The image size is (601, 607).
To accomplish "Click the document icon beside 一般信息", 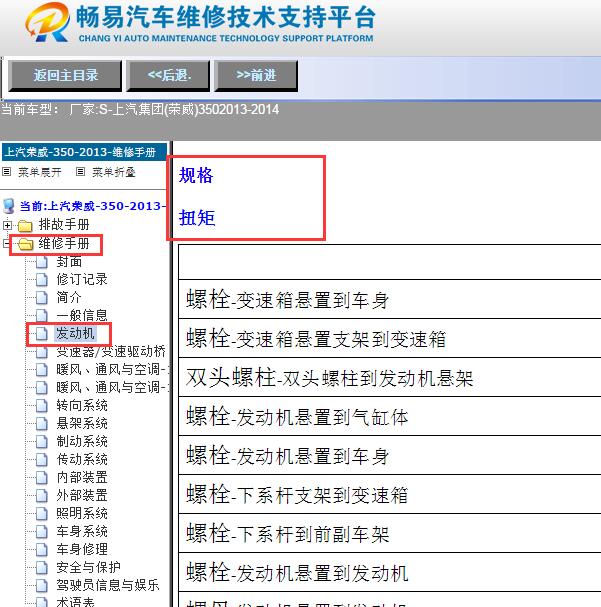I will coord(41,316).
